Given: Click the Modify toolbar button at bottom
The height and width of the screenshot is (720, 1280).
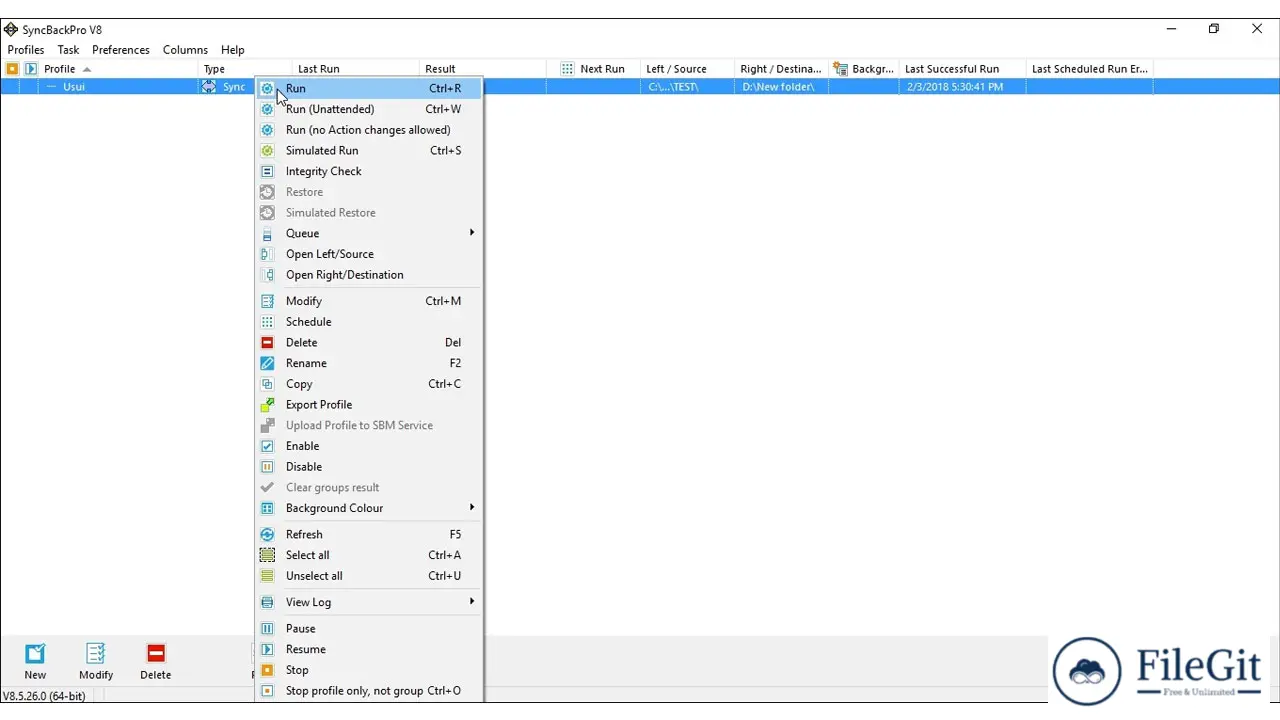Looking at the screenshot, I should click(x=96, y=661).
